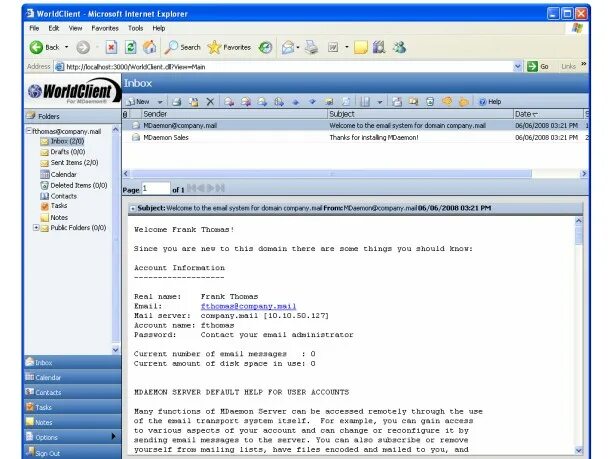Go to the IE Home page

149,47
